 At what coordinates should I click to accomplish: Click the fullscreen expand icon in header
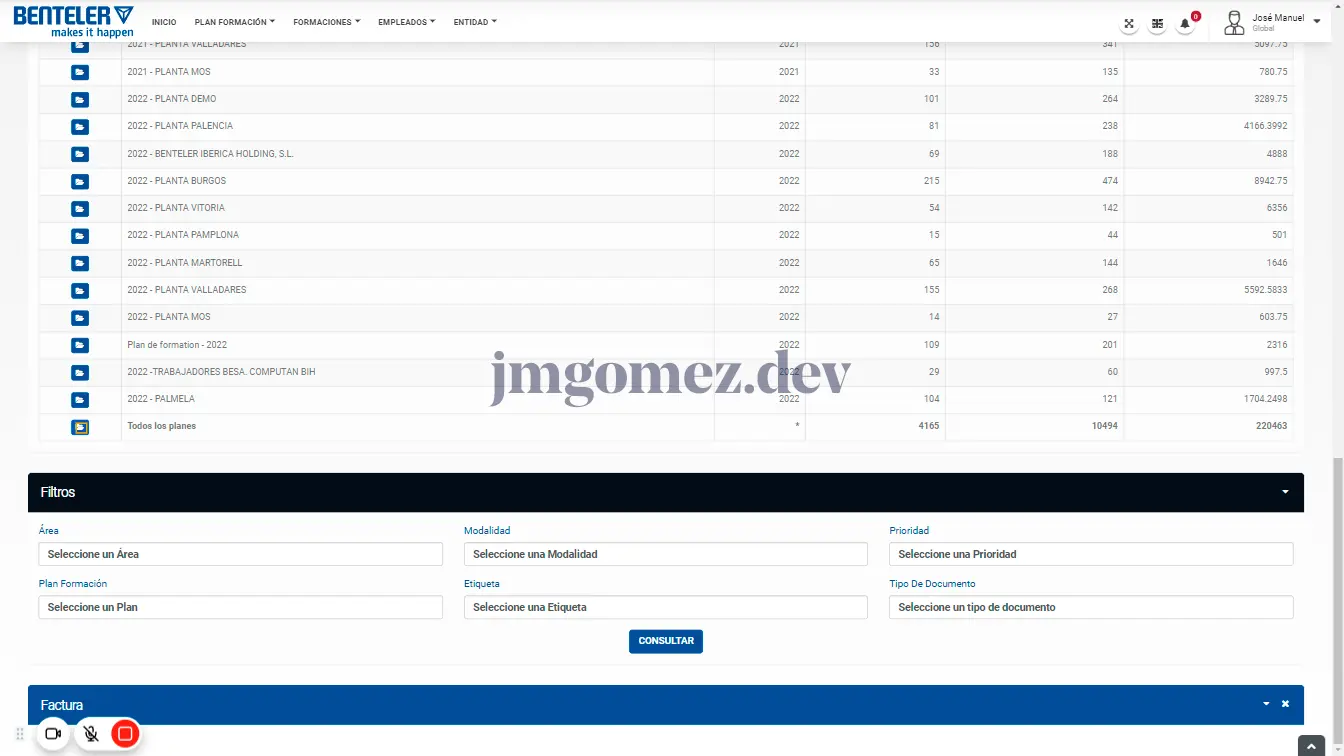[1129, 23]
